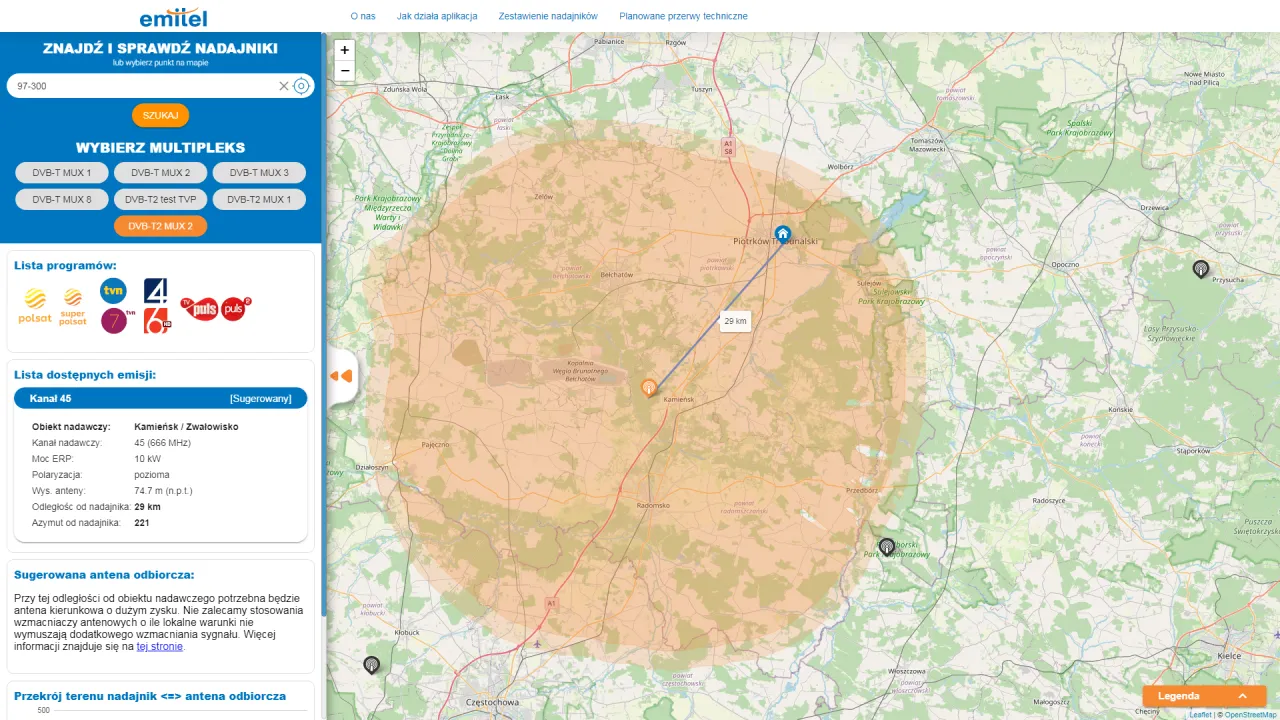The image size is (1280, 720).
Task: Click the geolocation crosshair in the search bar
Action: click(301, 86)
